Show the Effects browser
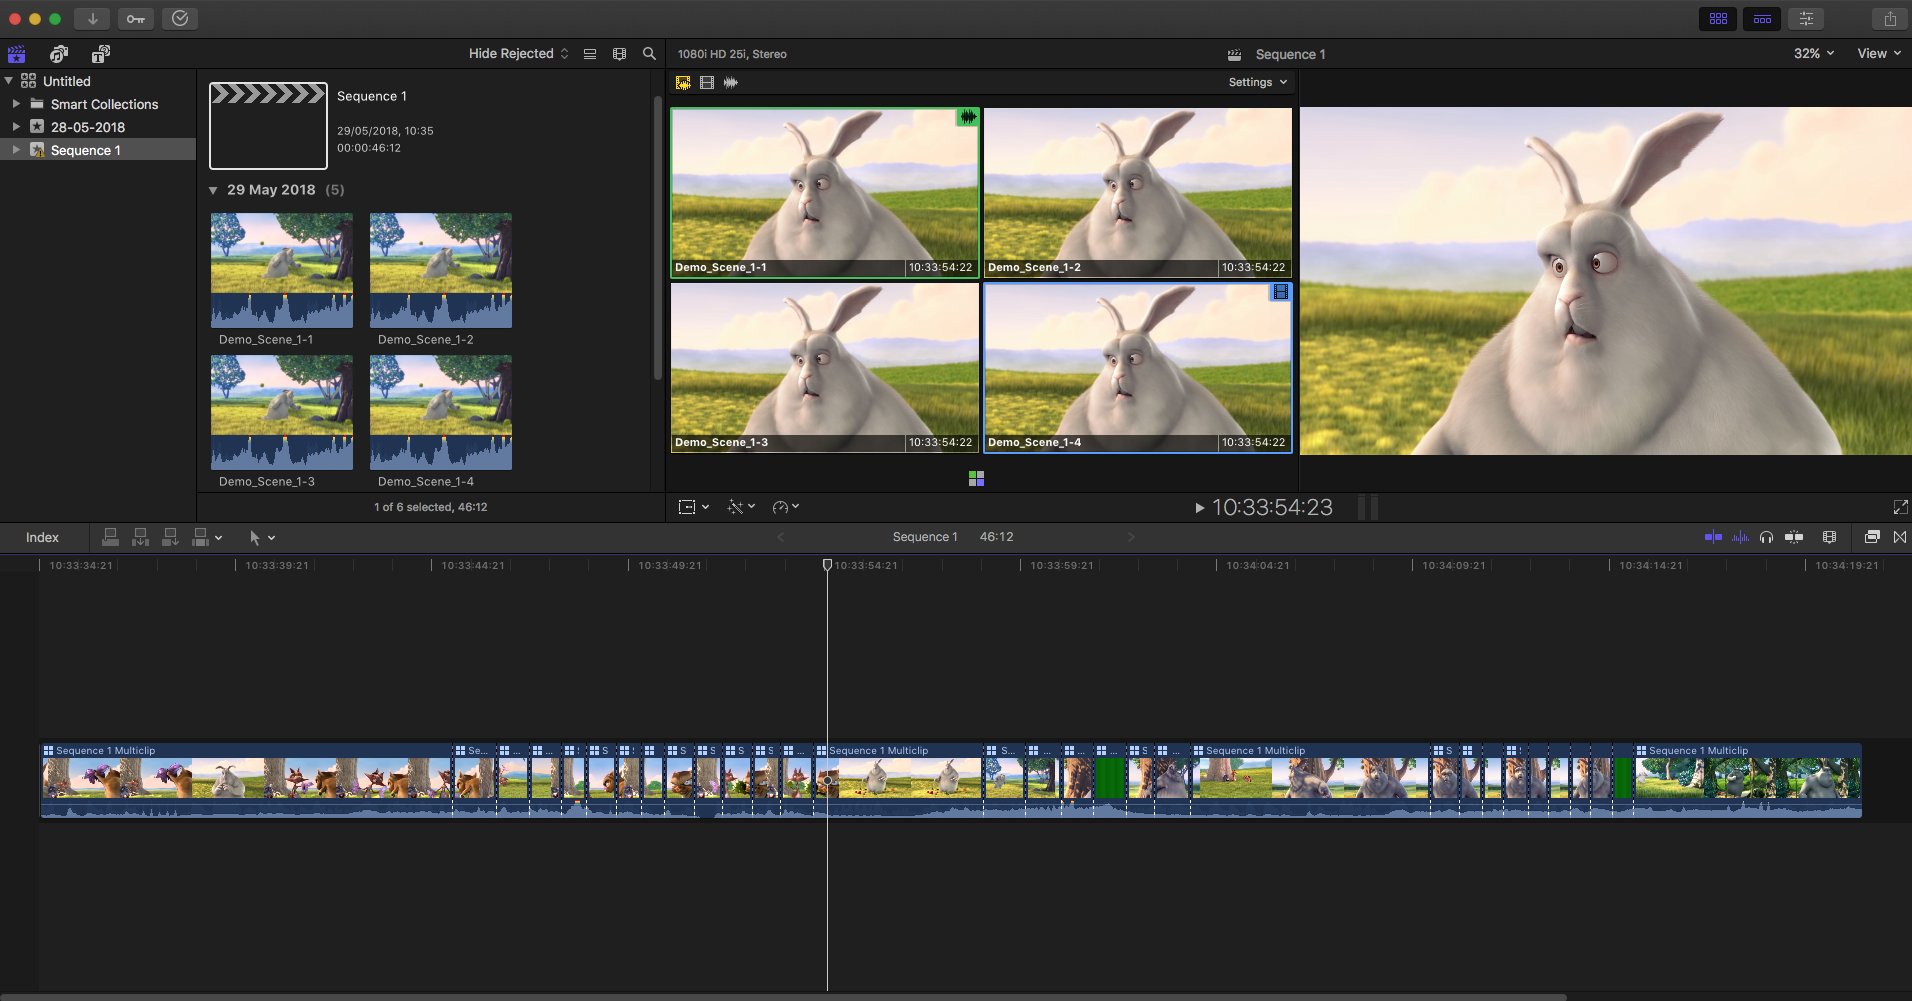The image size is (1912, 1001). (1872, 537)
